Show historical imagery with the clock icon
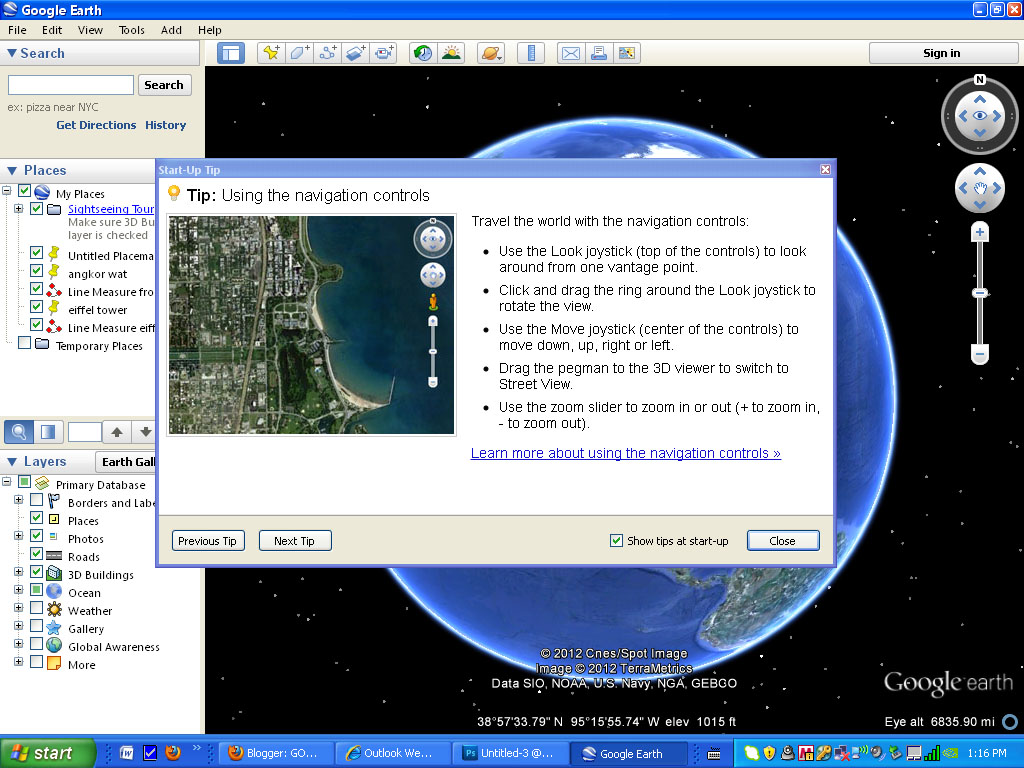 pyautogui.click(x=422, y=52)
